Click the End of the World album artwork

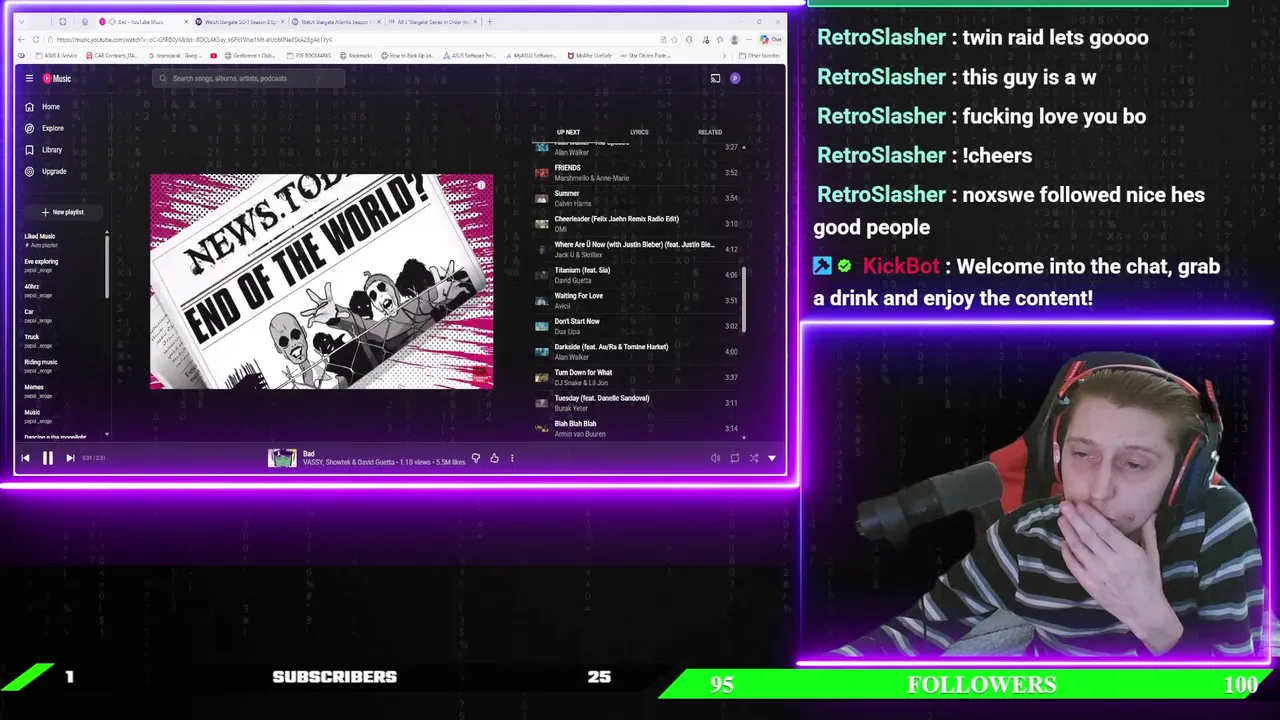coord(321,282)
